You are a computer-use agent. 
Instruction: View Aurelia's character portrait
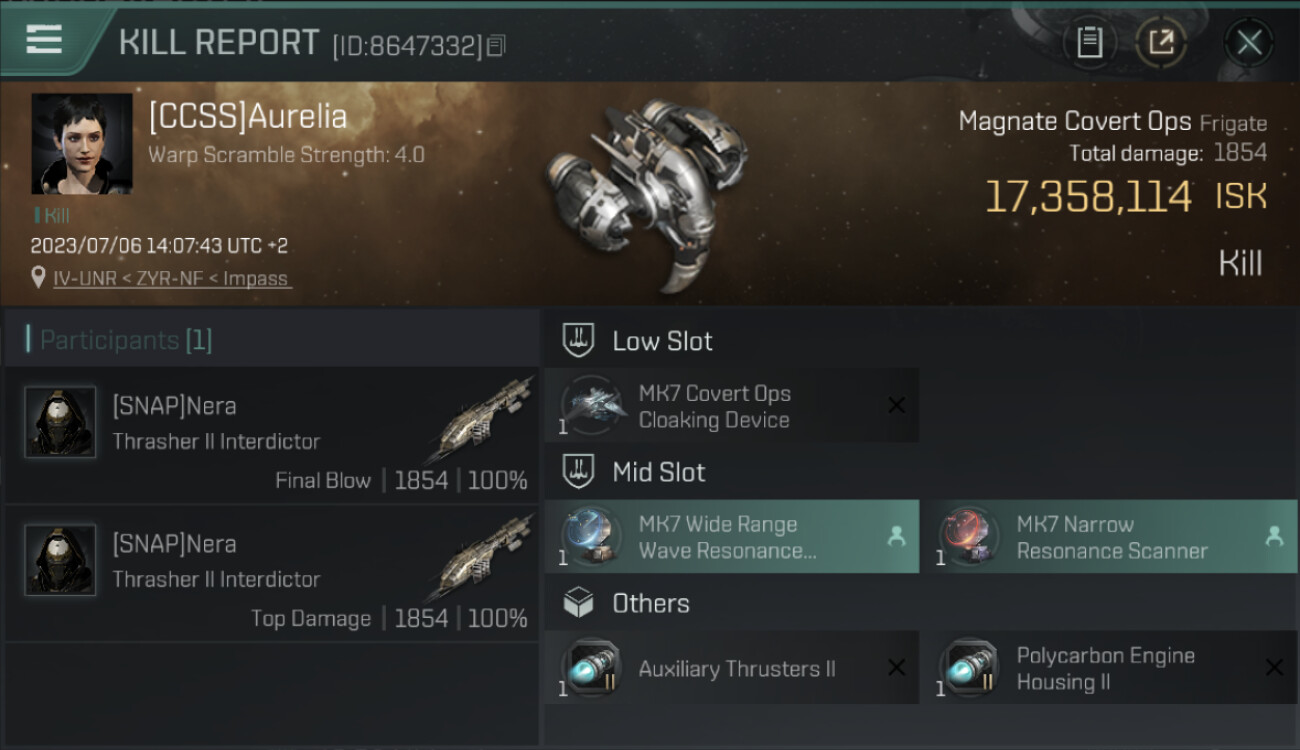pos(82,144)
